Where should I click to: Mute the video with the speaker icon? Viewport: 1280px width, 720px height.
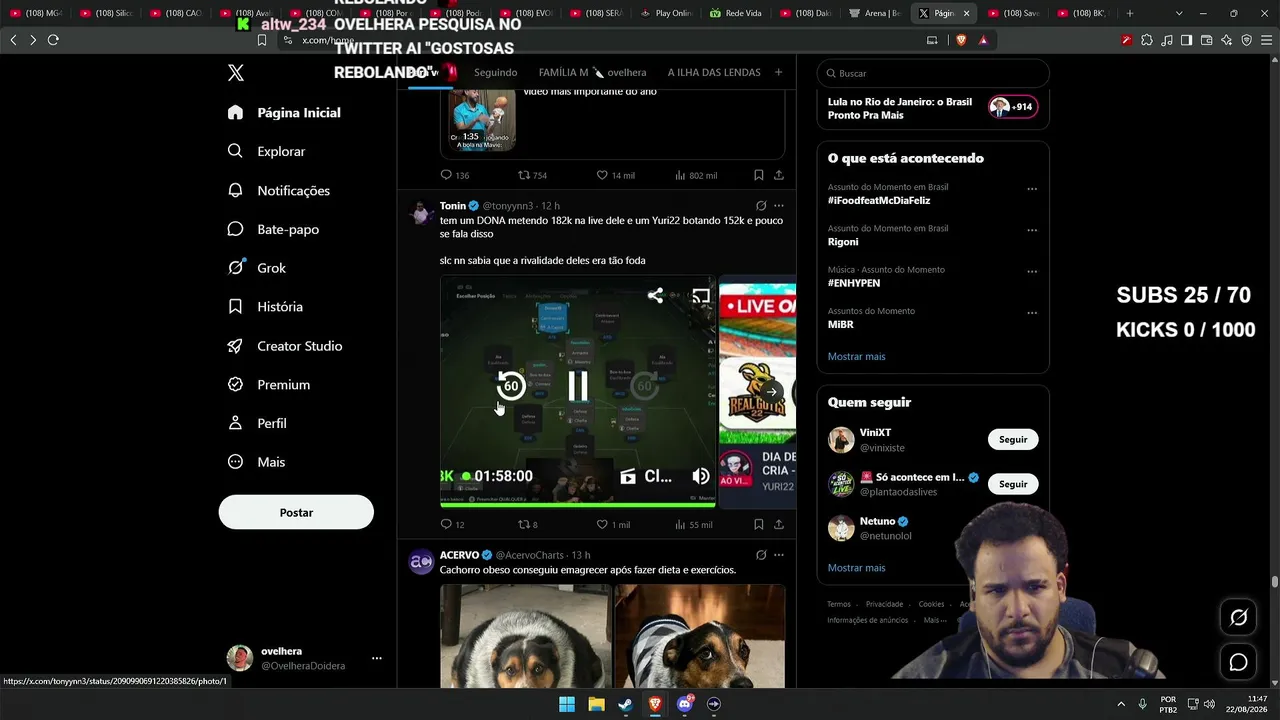pos(701,477)
